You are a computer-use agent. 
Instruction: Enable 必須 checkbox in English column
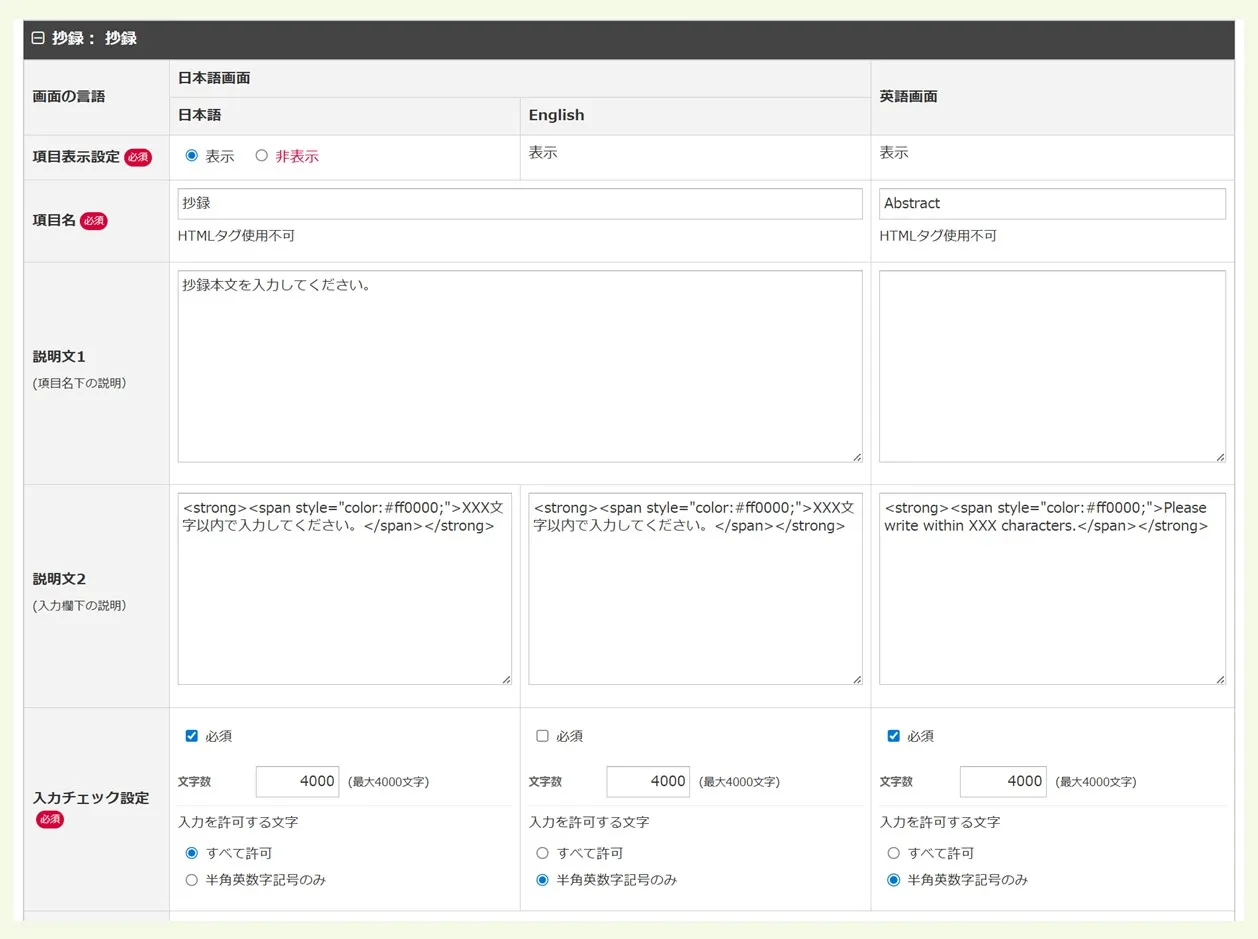click(x=542, y=736)
